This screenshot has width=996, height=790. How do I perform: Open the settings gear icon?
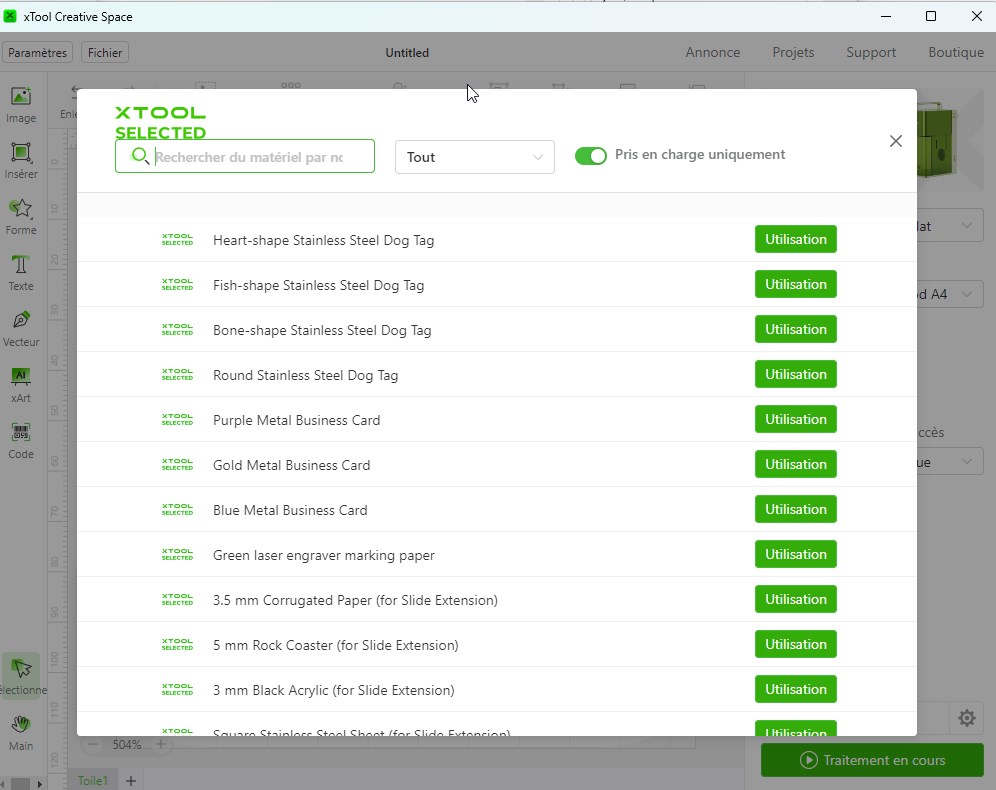[967, 718]
